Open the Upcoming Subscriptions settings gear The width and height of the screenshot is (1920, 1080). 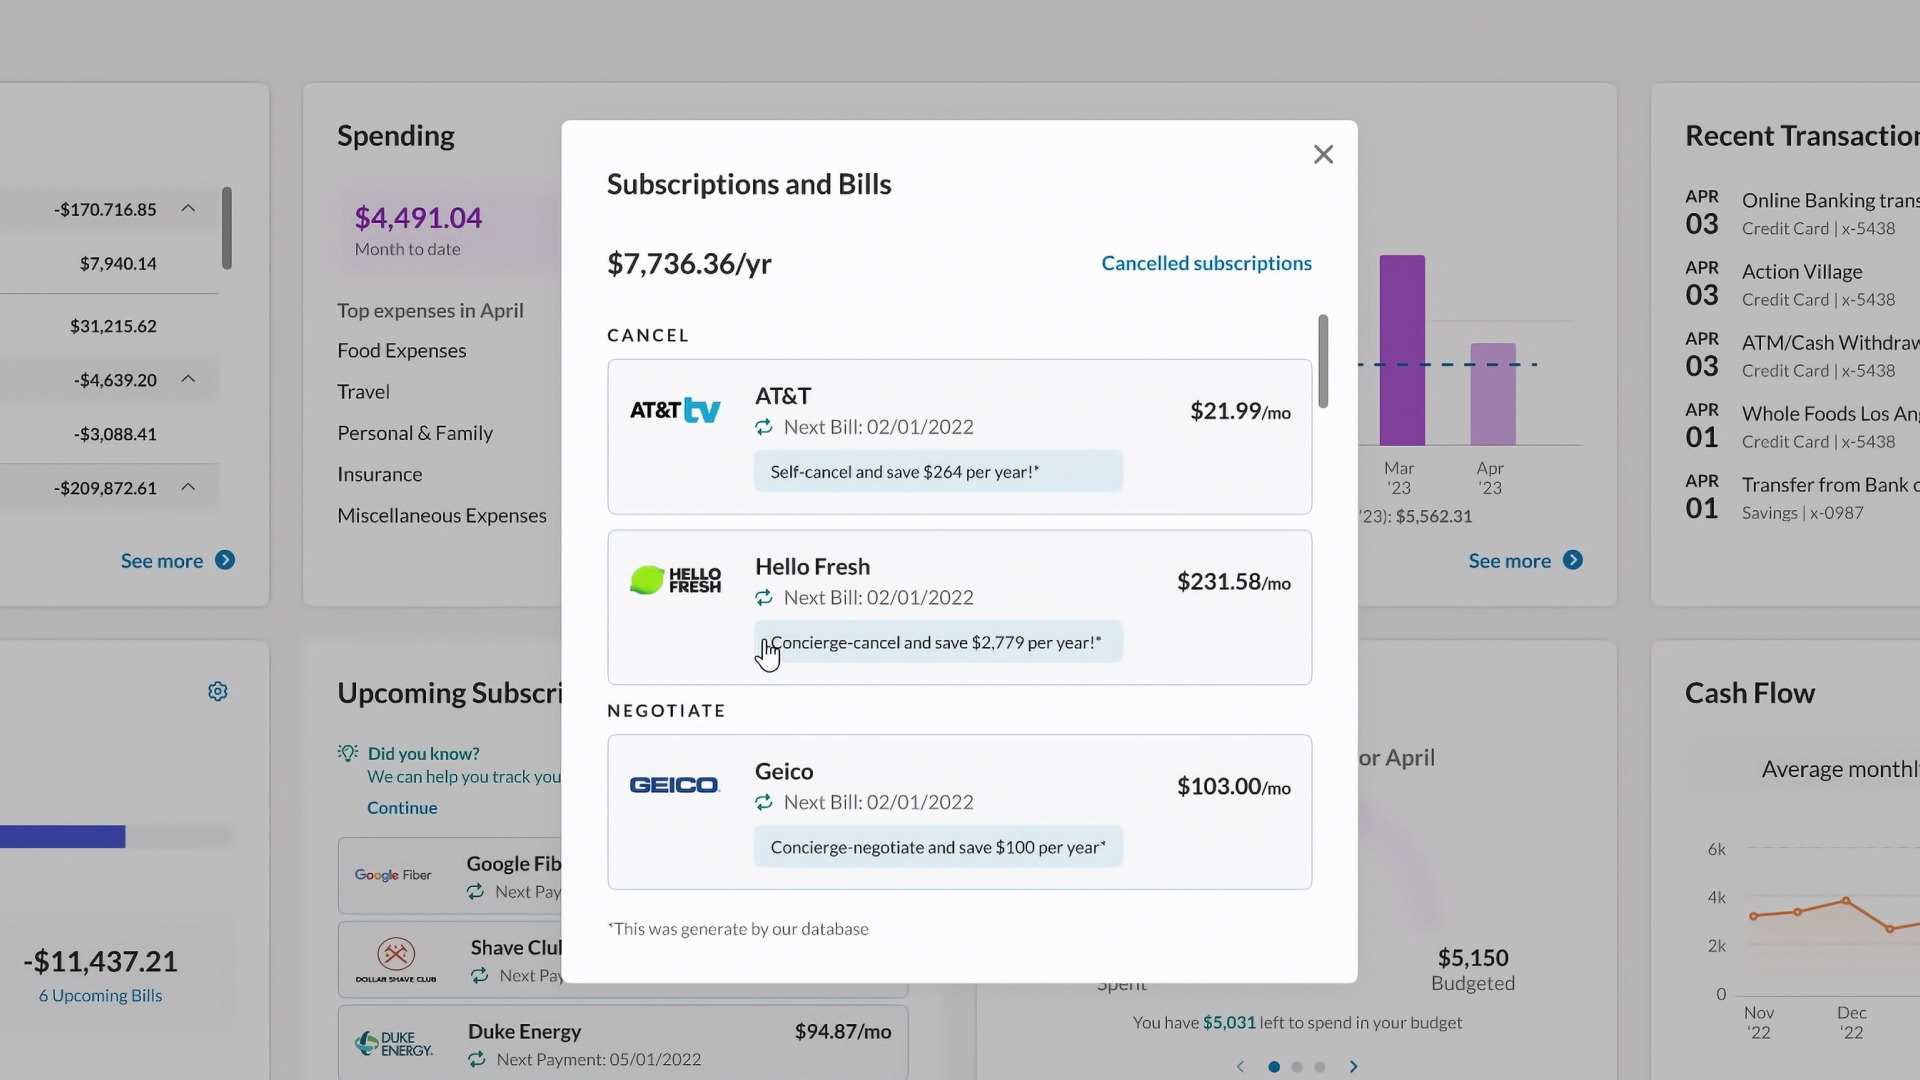[x=217, y=691]
